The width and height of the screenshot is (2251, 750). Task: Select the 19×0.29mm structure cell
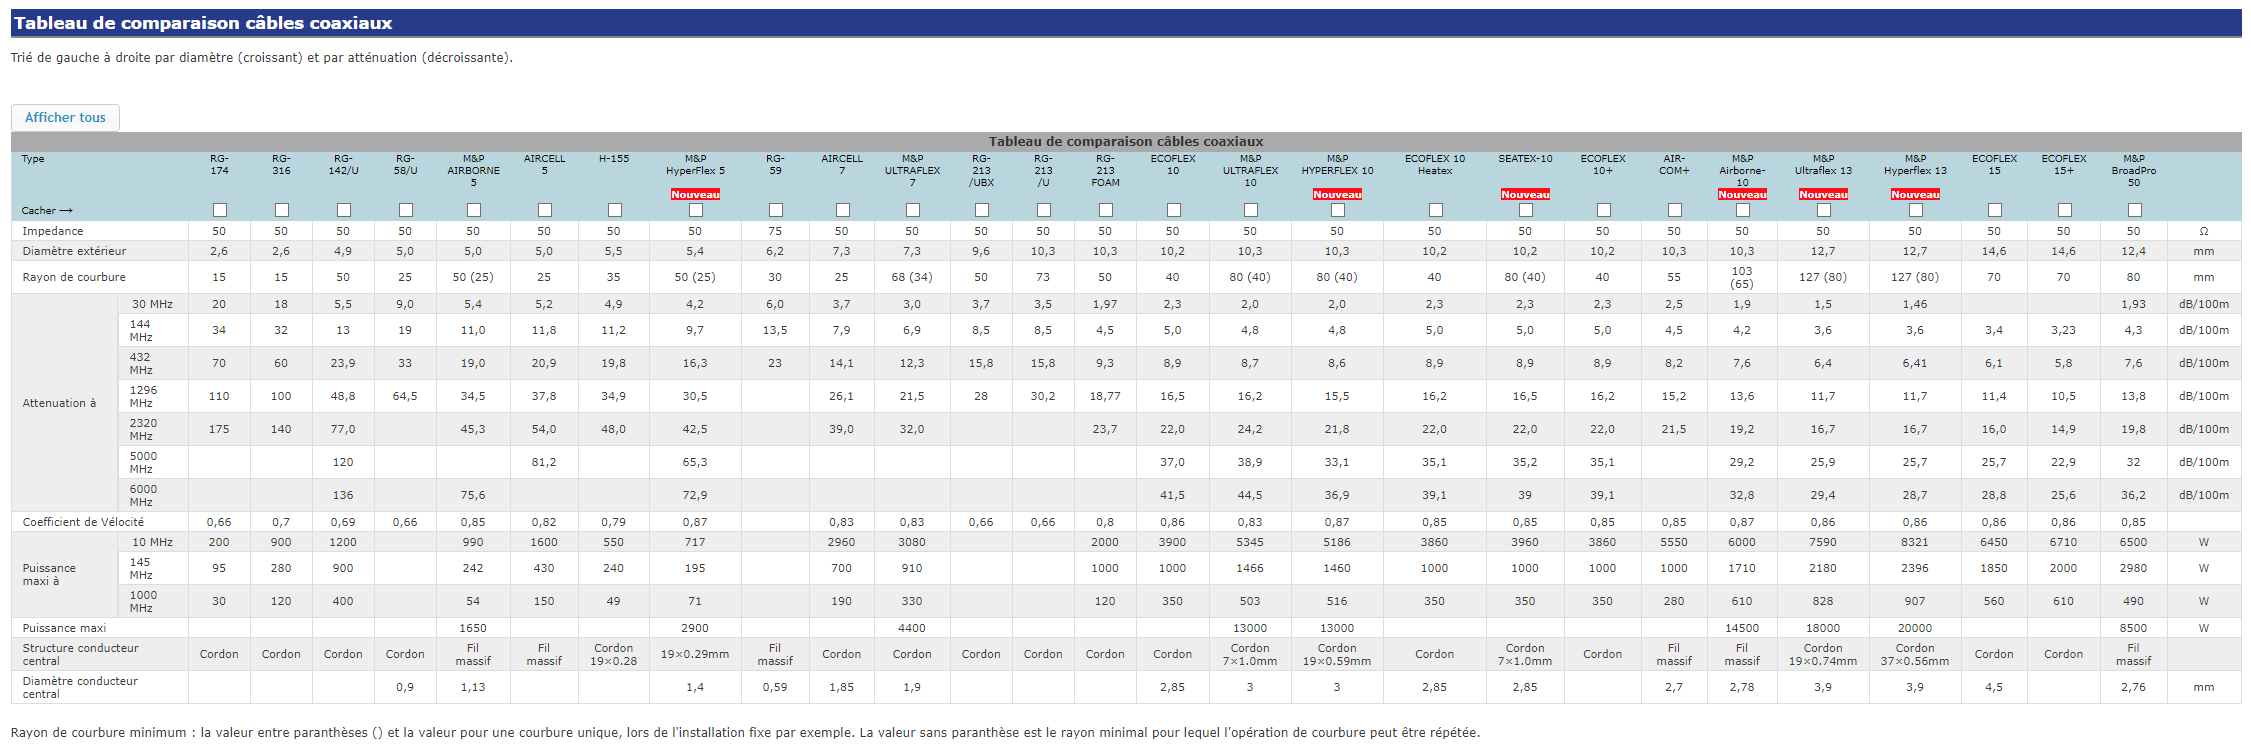click(x=695, y=654)
